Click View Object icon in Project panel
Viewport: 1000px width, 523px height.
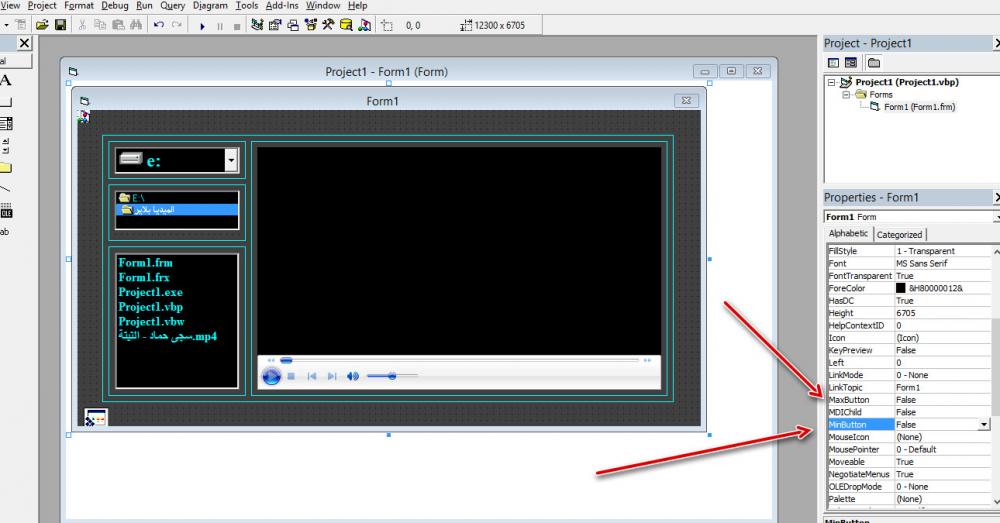pos(851,63)
